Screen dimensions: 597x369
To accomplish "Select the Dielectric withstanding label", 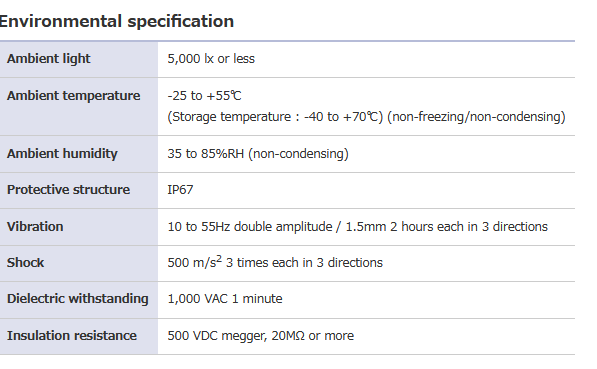I will coord(78,299).
